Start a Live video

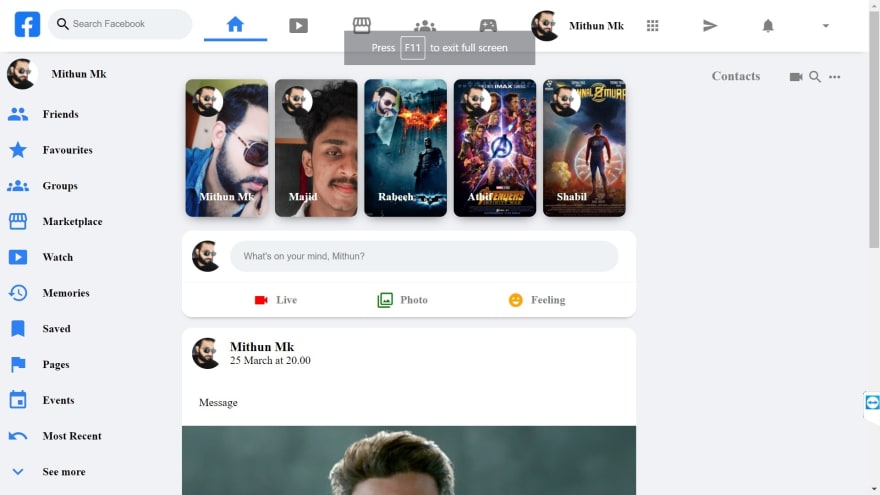[x=276, y=300]
